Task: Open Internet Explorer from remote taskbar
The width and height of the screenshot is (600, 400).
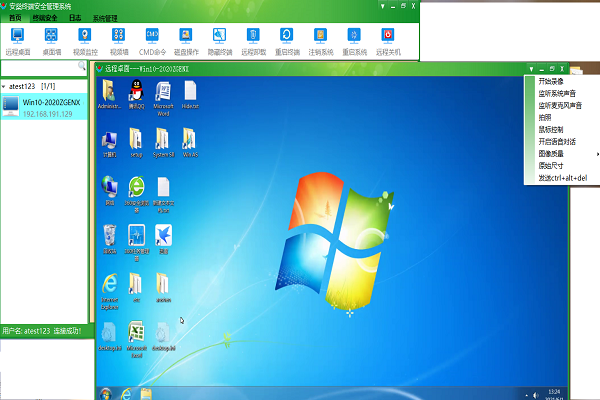Action: [126, 394]
